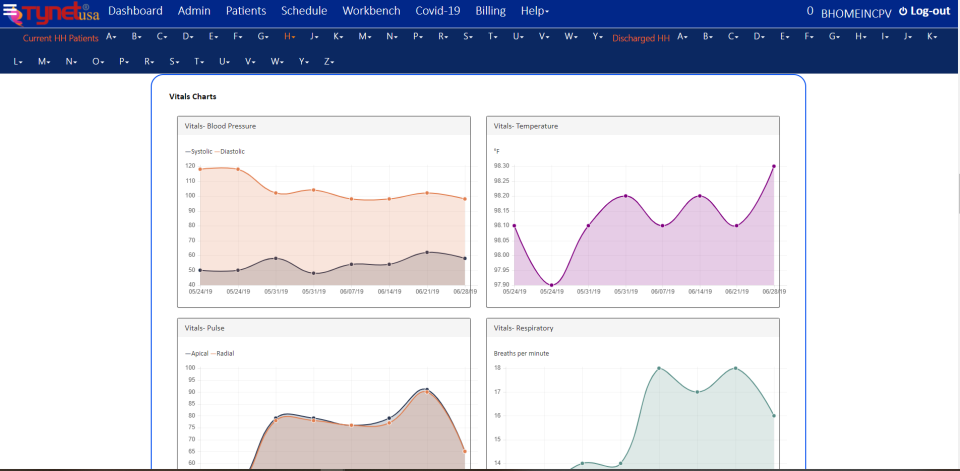Open the Workbench menu
The width and height of the screenshot is (960, 471).
pos(372,11)
